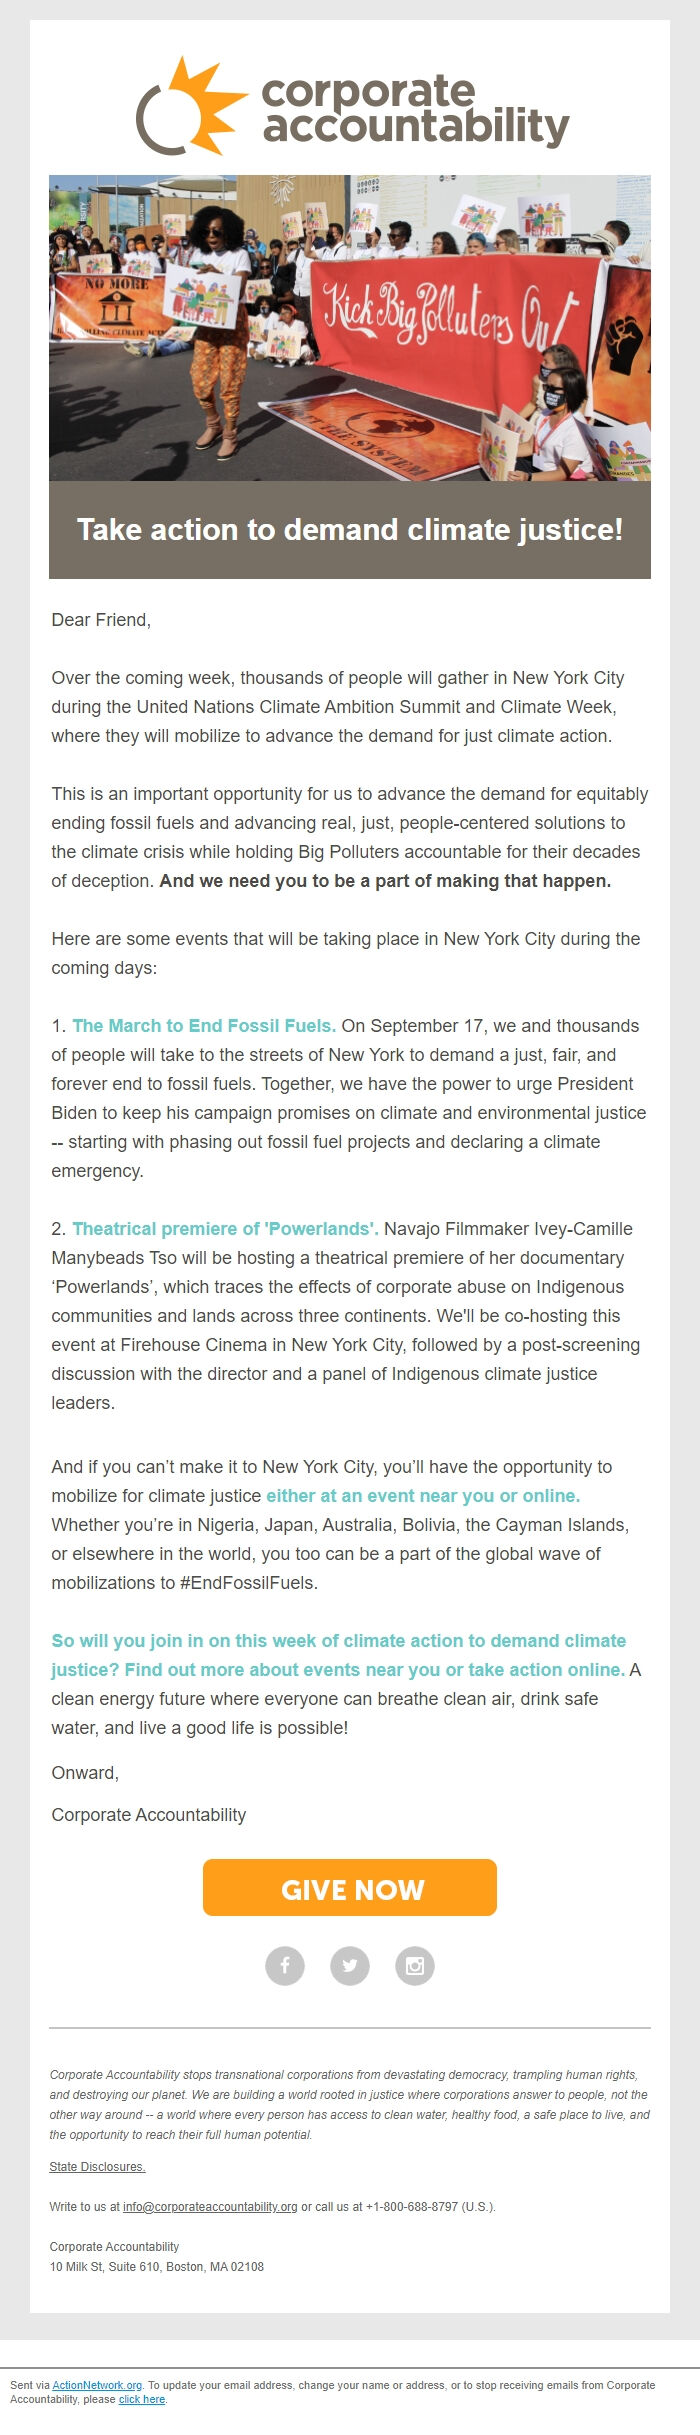
Task: Visit the ActionNetwork.org link in the footer
Action: coord(97,2385)
